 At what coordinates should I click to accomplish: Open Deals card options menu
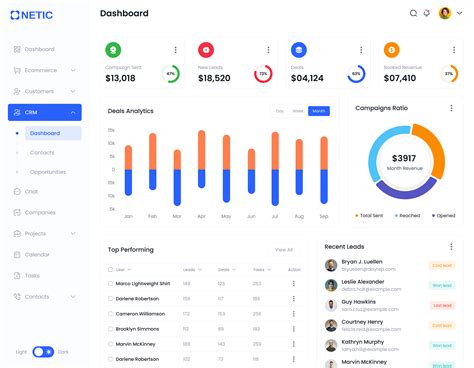pyautogui.click(x=361, y=50)
